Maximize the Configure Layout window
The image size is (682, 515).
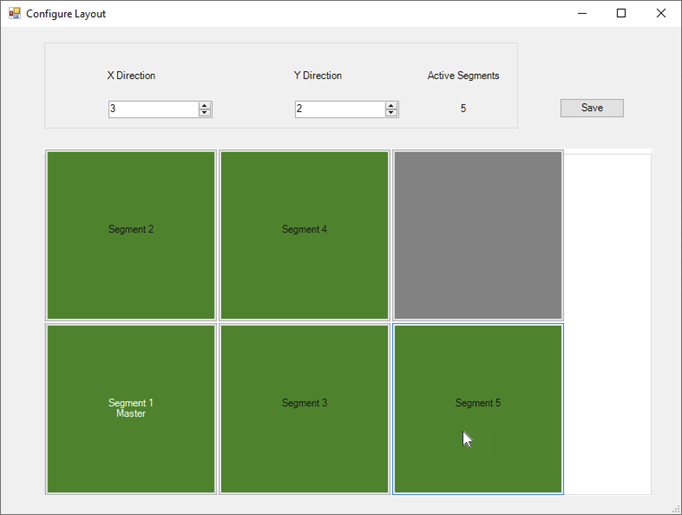(622, 13)
